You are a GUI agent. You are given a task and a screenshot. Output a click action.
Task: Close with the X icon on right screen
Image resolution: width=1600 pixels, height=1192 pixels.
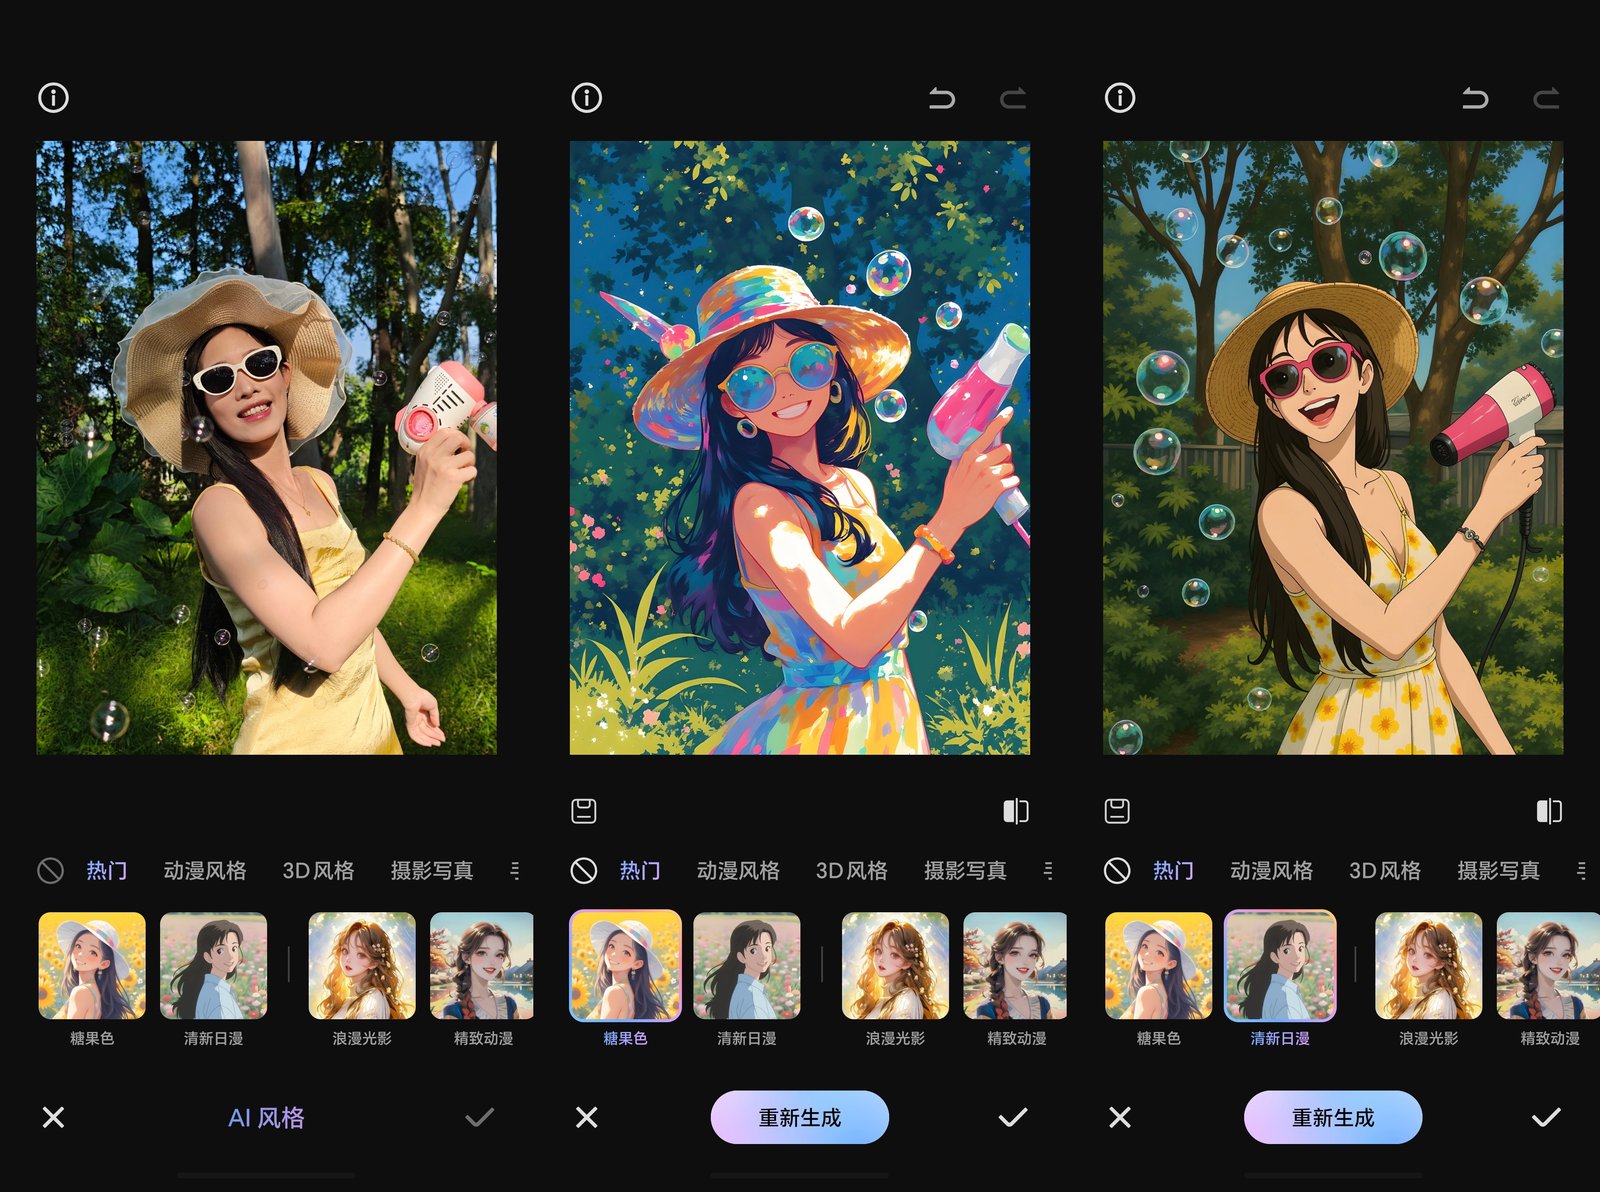(1120, 1117)
